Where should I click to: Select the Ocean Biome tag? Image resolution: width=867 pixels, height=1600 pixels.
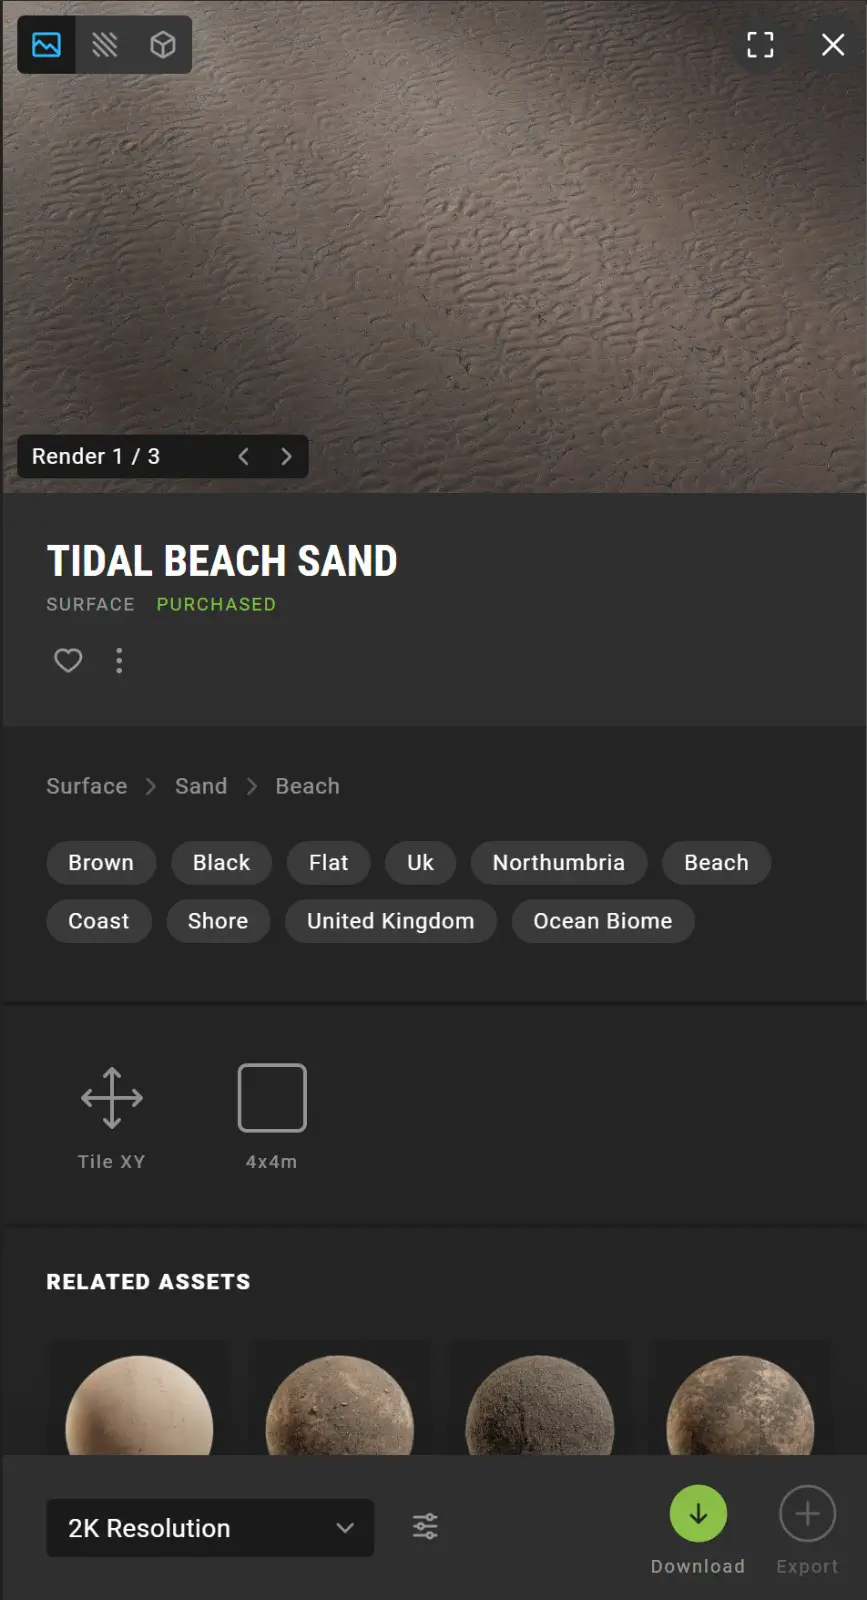pos(602,921)
